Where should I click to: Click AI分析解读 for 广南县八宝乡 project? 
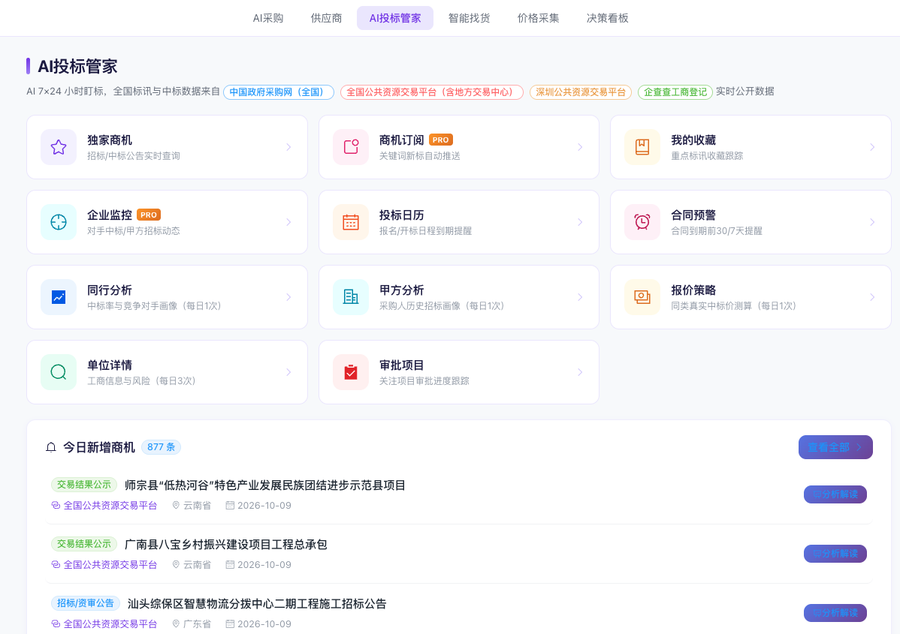835,554
